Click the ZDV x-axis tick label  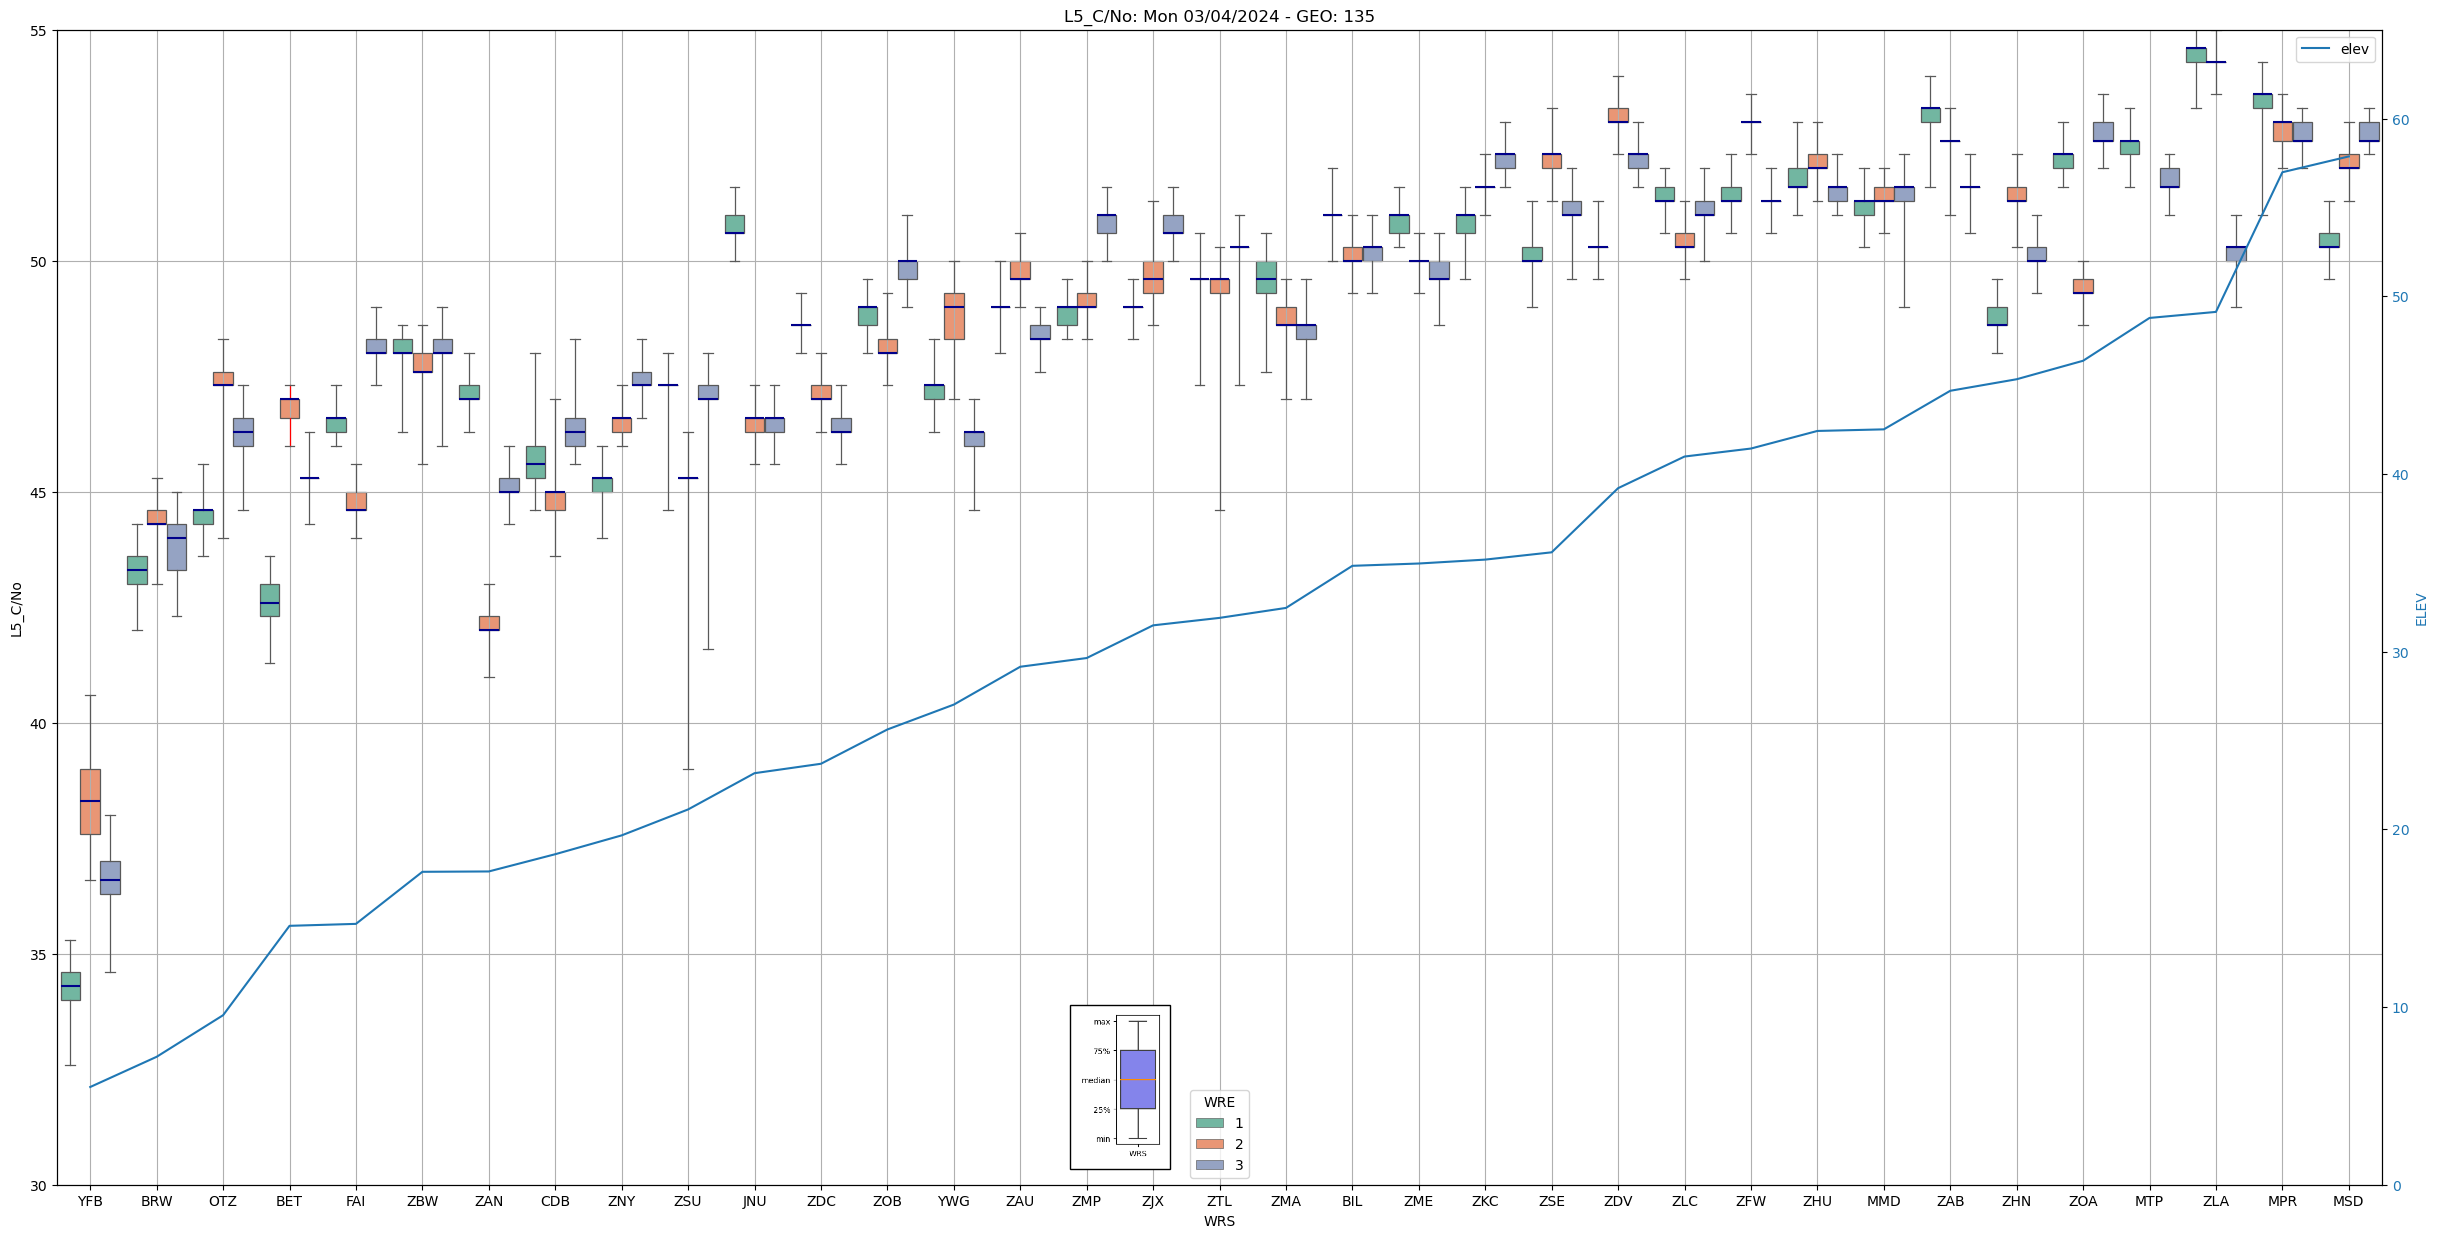(x=1617, y=1201)
